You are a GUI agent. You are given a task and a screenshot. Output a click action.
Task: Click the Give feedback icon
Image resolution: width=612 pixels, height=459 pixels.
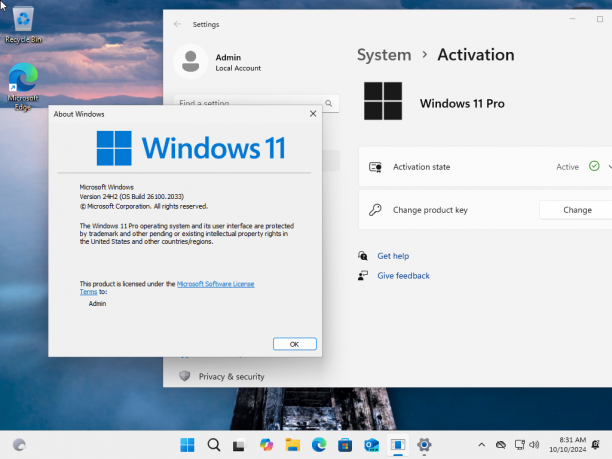363,276
